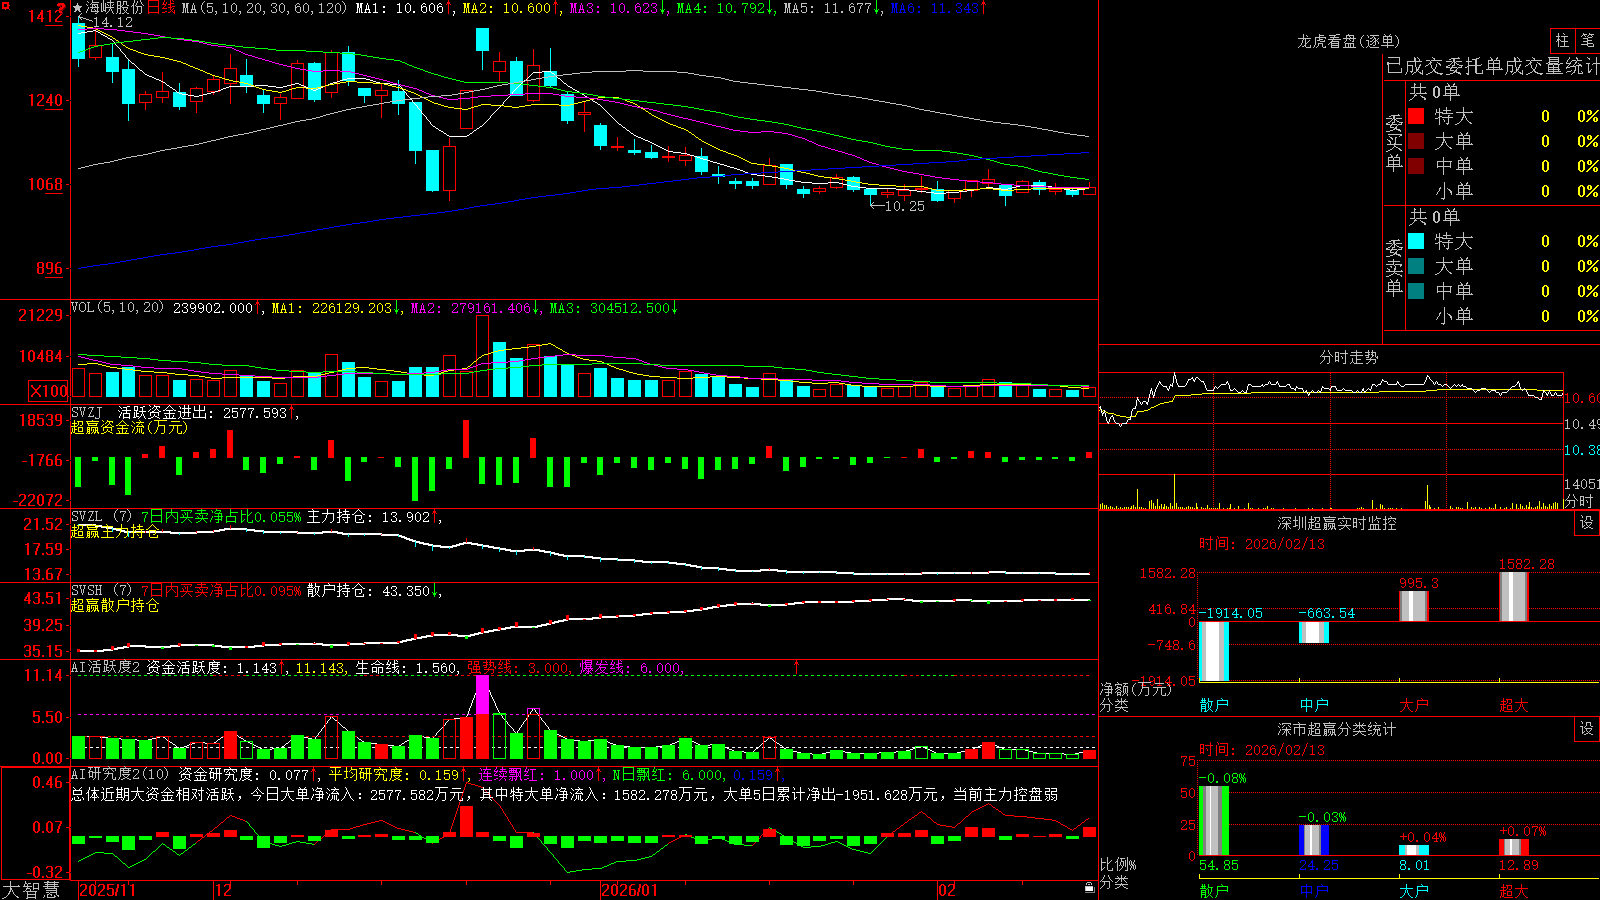Click the VOL(5,10,20) indicator label

(x=117, y=308)
